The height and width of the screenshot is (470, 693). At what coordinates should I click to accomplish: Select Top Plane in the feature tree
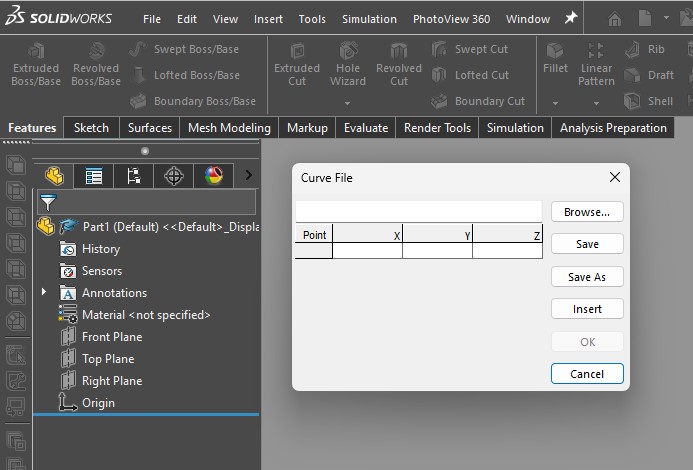tap(97, 359)
